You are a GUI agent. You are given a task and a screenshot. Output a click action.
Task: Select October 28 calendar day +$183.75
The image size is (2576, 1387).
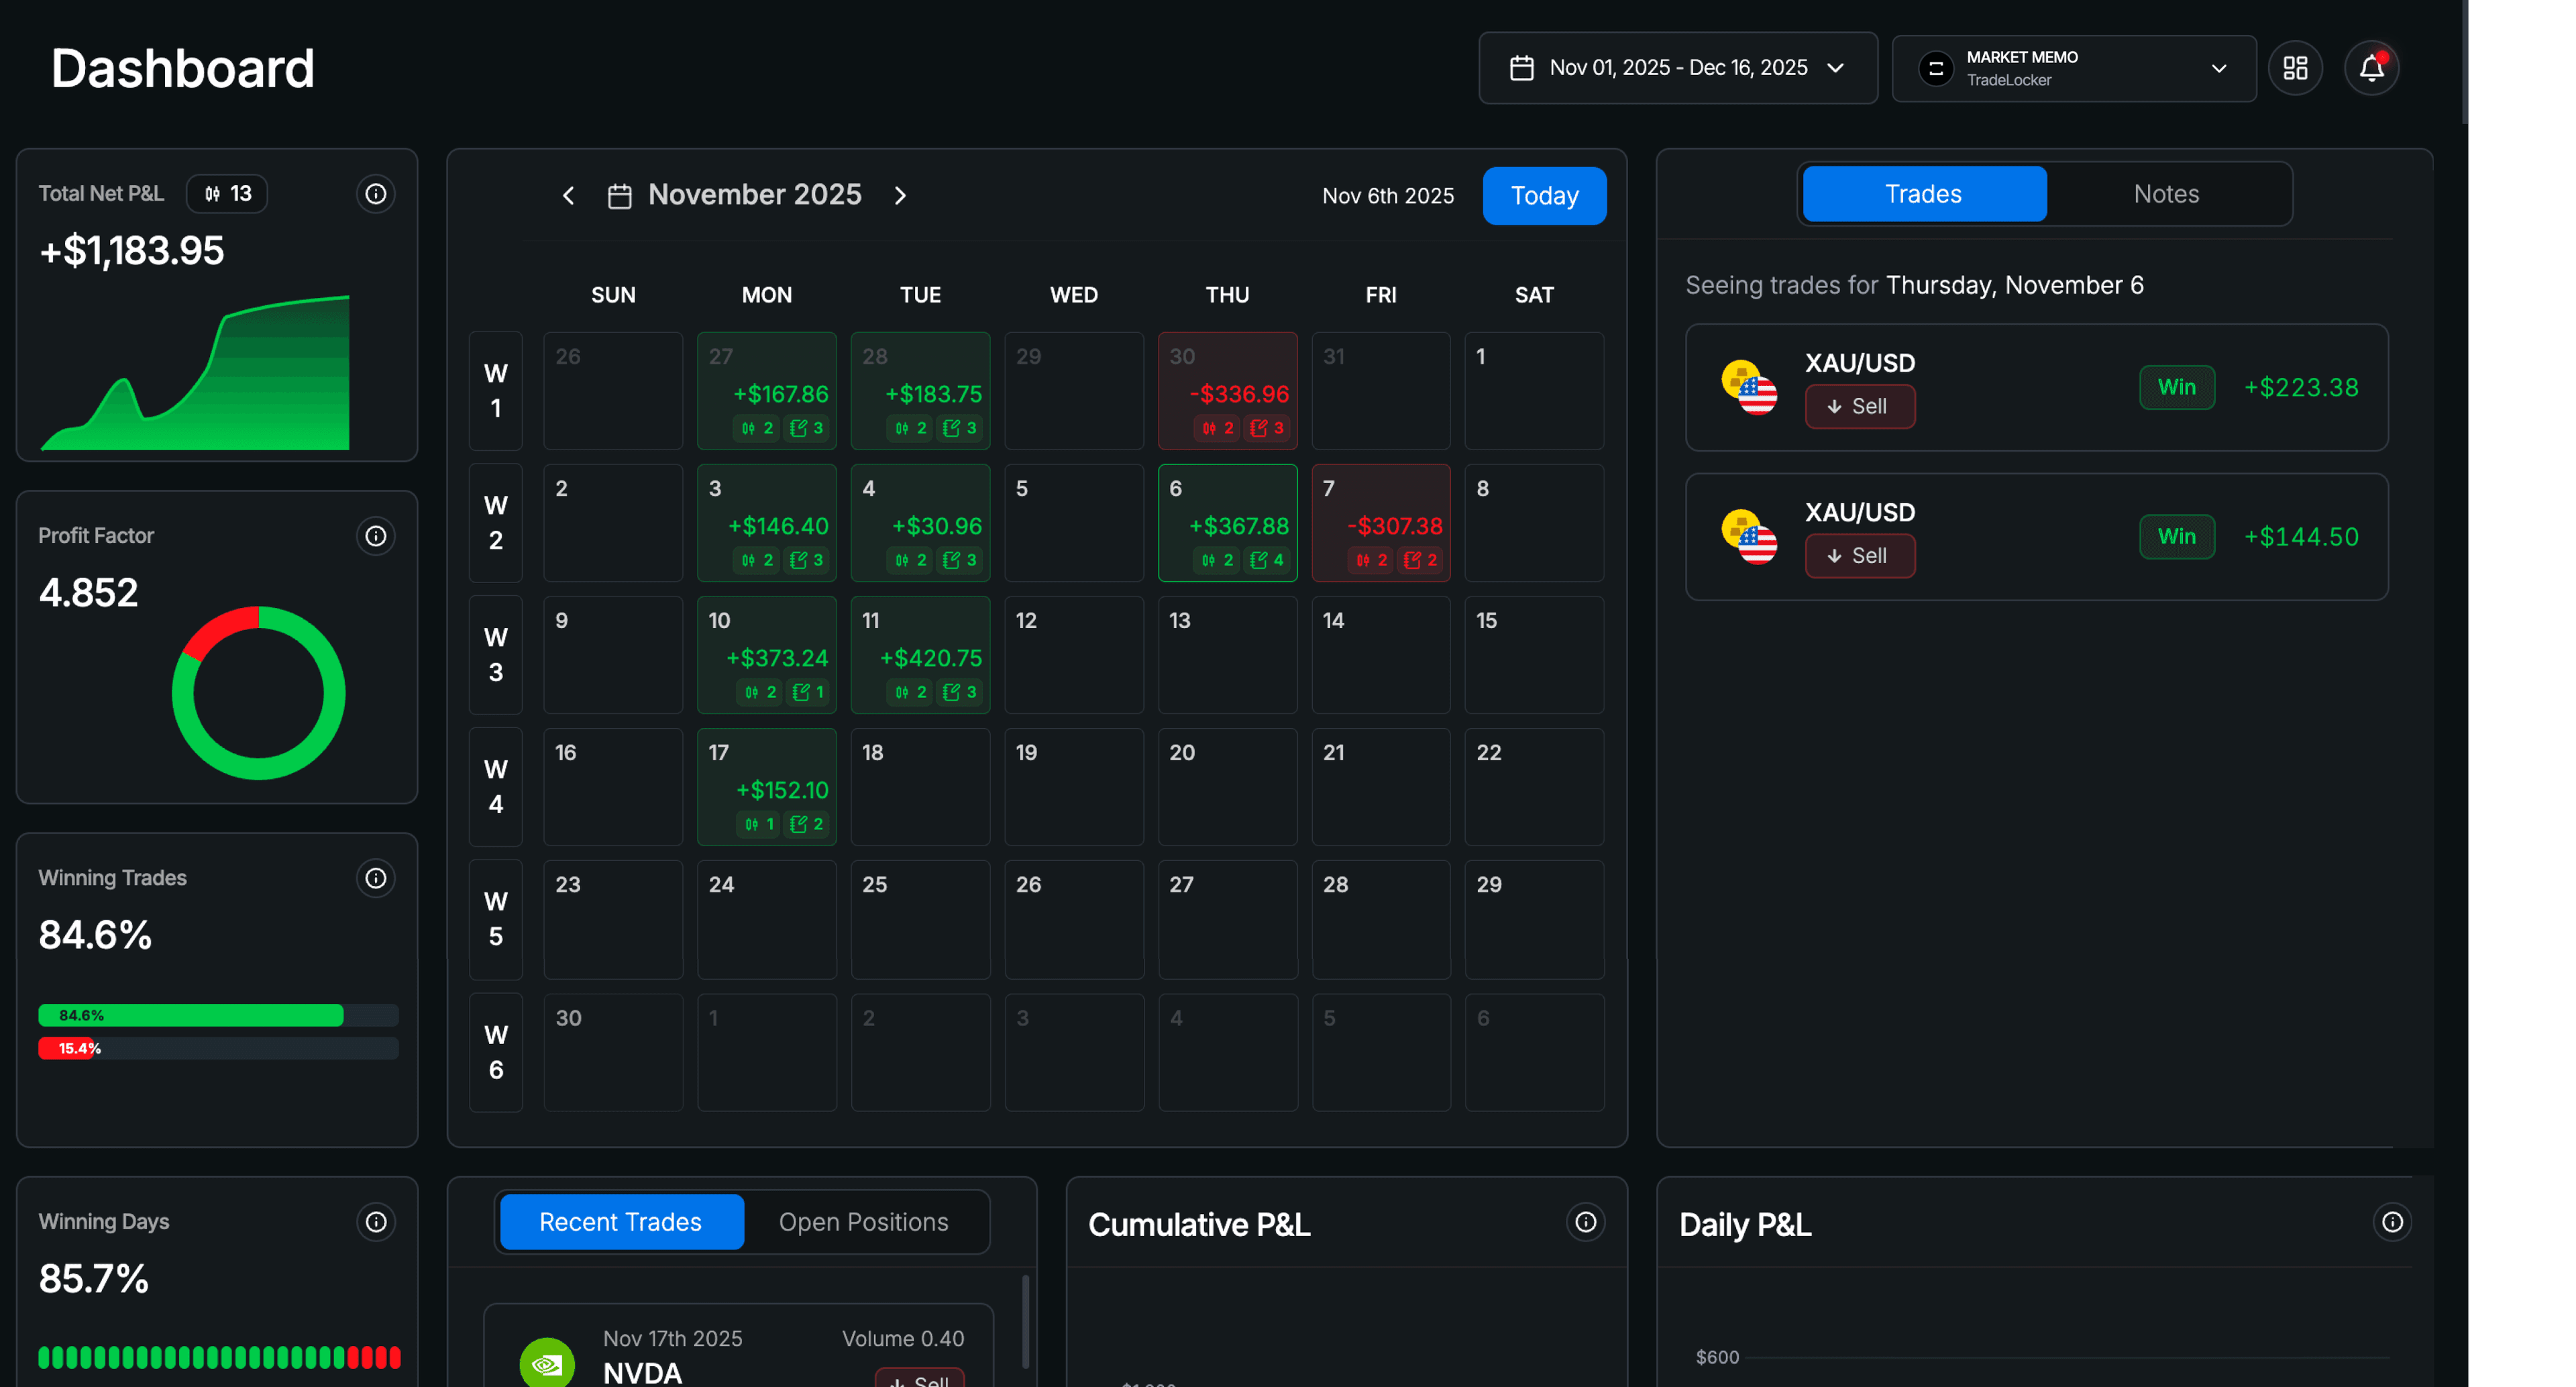point(920,391)
